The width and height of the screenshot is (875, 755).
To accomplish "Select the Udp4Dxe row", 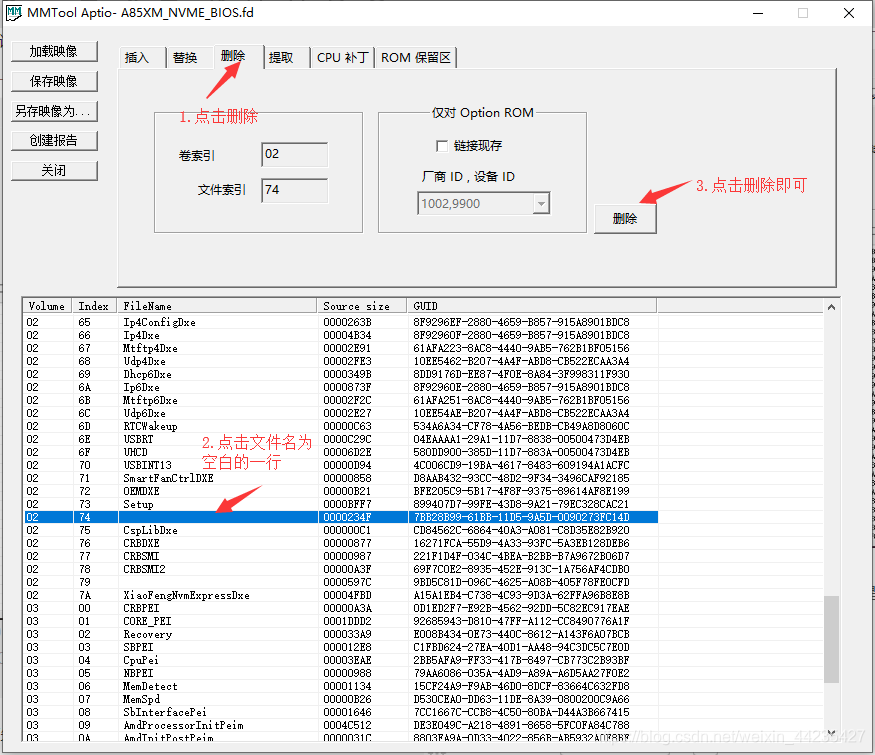I will [341, 362].
